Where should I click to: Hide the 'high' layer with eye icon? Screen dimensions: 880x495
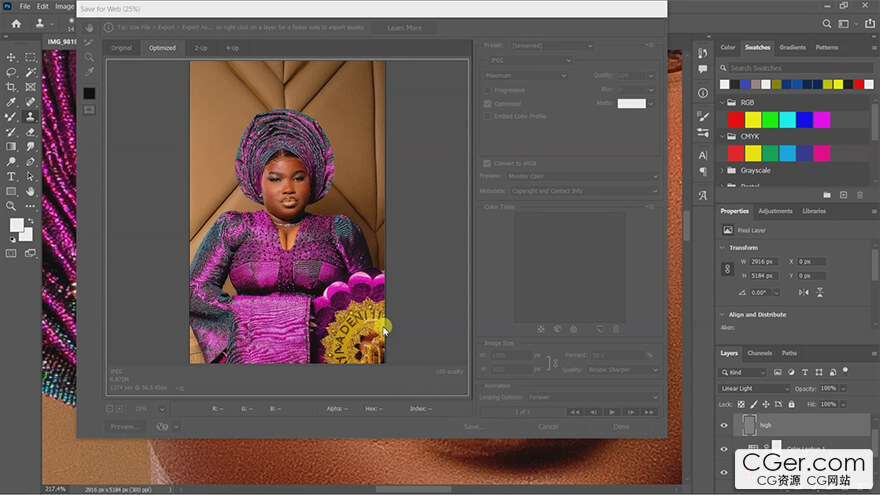(x=725, y=425)
